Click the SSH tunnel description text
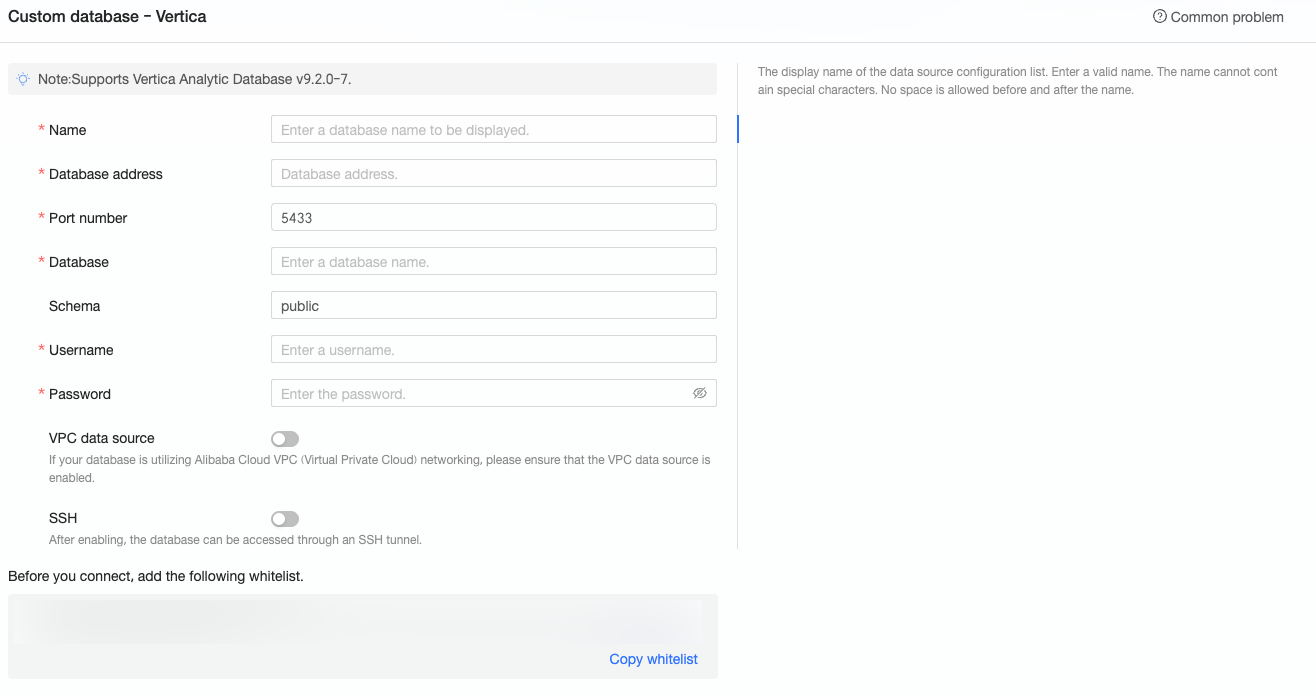This screenshot has width=1316, height=696. click(x=235, y=540)
